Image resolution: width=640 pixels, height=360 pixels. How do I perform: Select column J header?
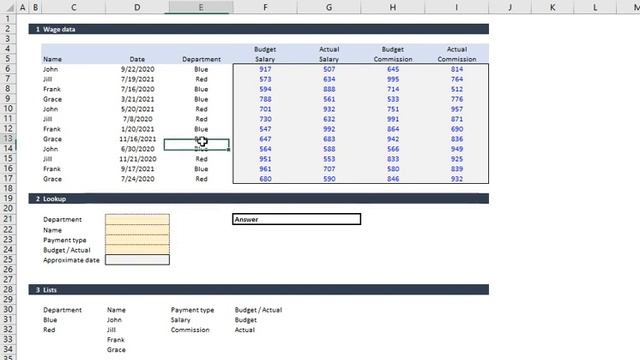pyautogui.click(x=510, y=7)
